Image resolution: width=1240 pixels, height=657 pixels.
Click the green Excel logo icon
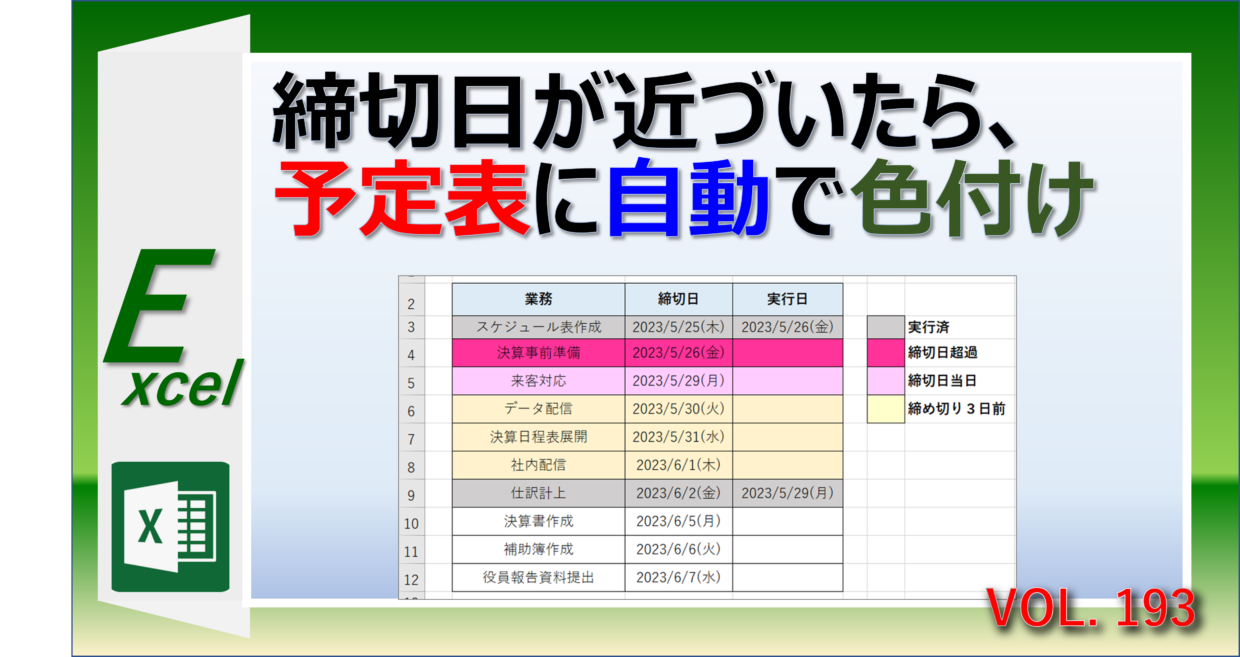point(170,527)
